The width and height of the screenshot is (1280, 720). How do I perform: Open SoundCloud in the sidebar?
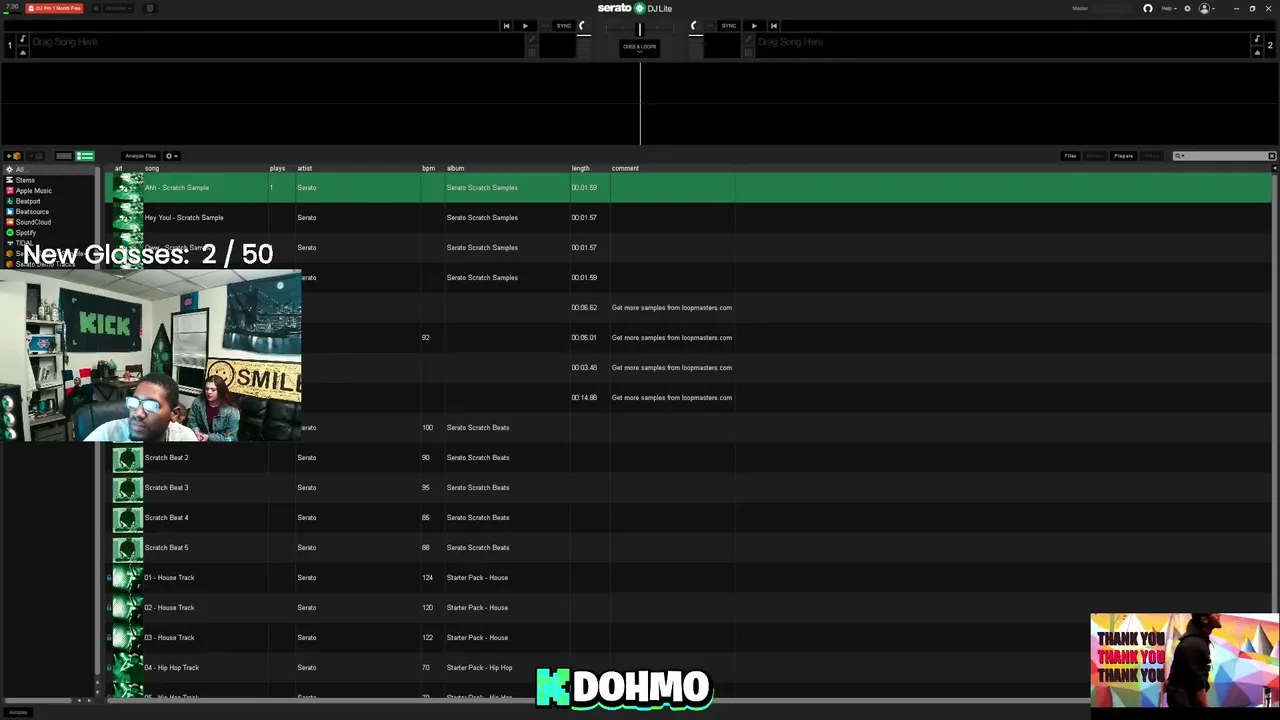(x=33, y=222)
